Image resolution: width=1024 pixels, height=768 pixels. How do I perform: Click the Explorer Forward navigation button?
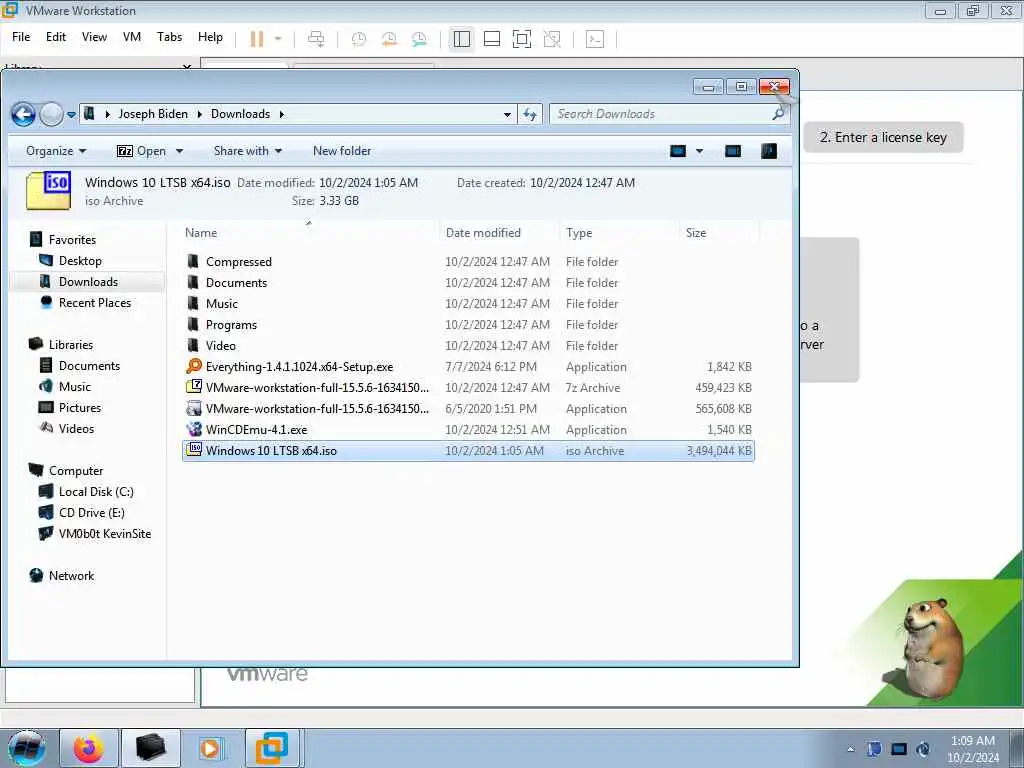51,114
